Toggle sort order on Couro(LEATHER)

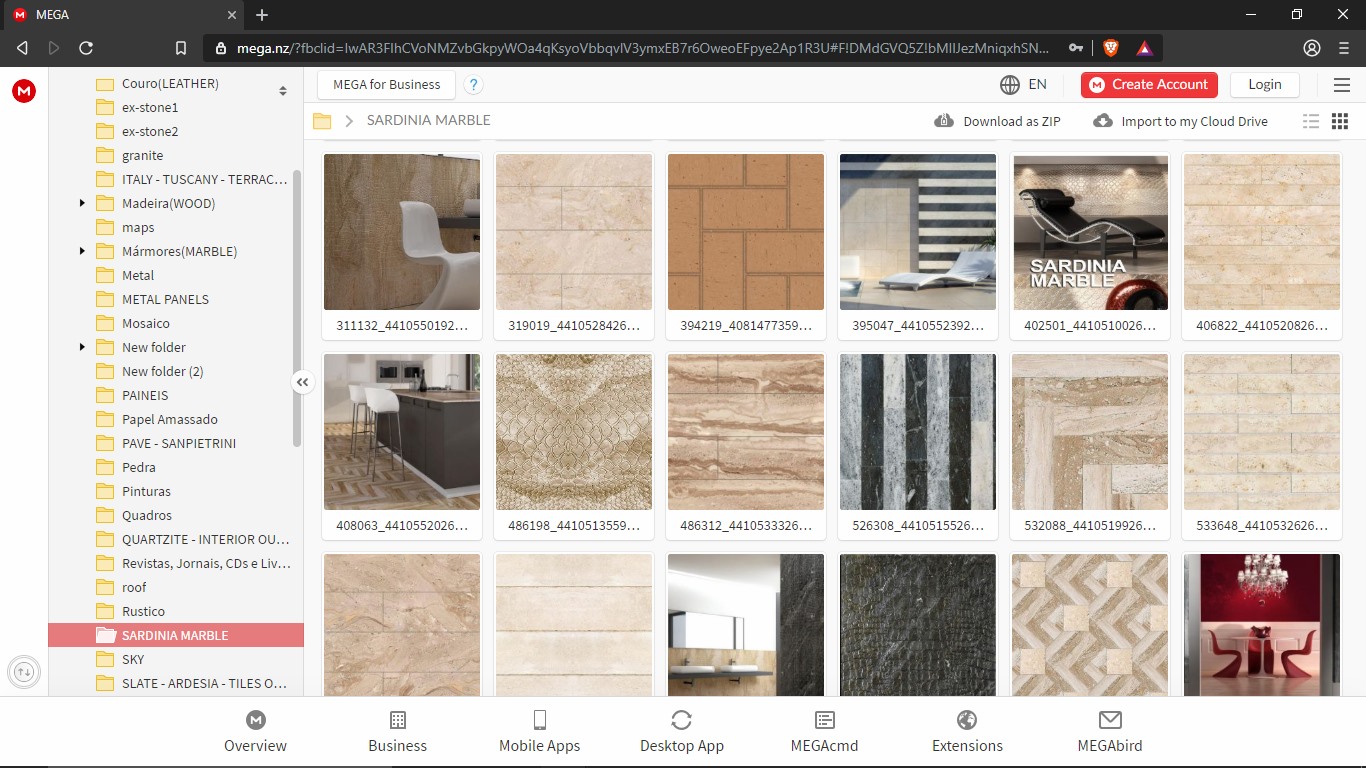point(282,88)
